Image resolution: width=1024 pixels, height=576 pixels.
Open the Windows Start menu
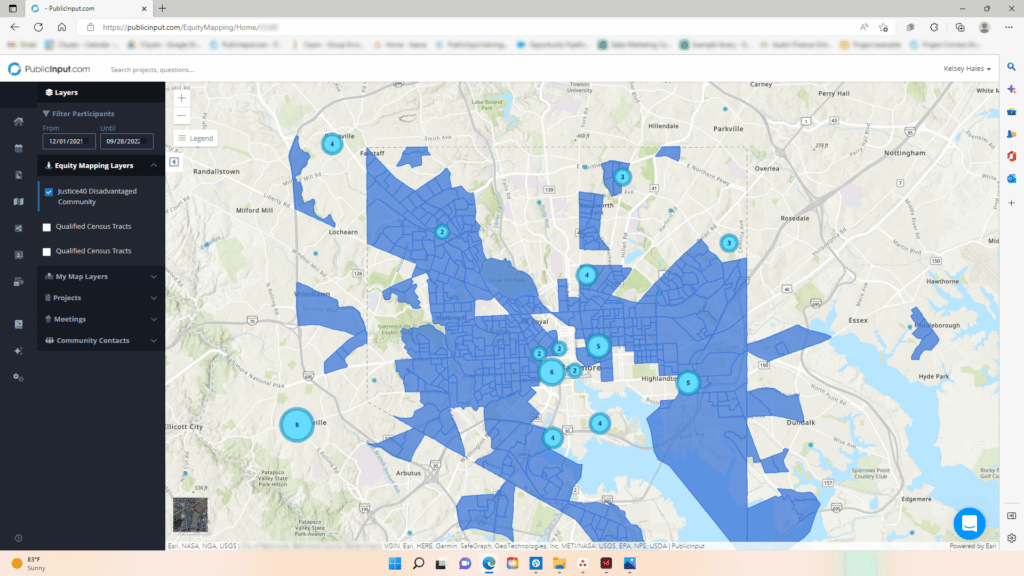(x=394, y=565)
